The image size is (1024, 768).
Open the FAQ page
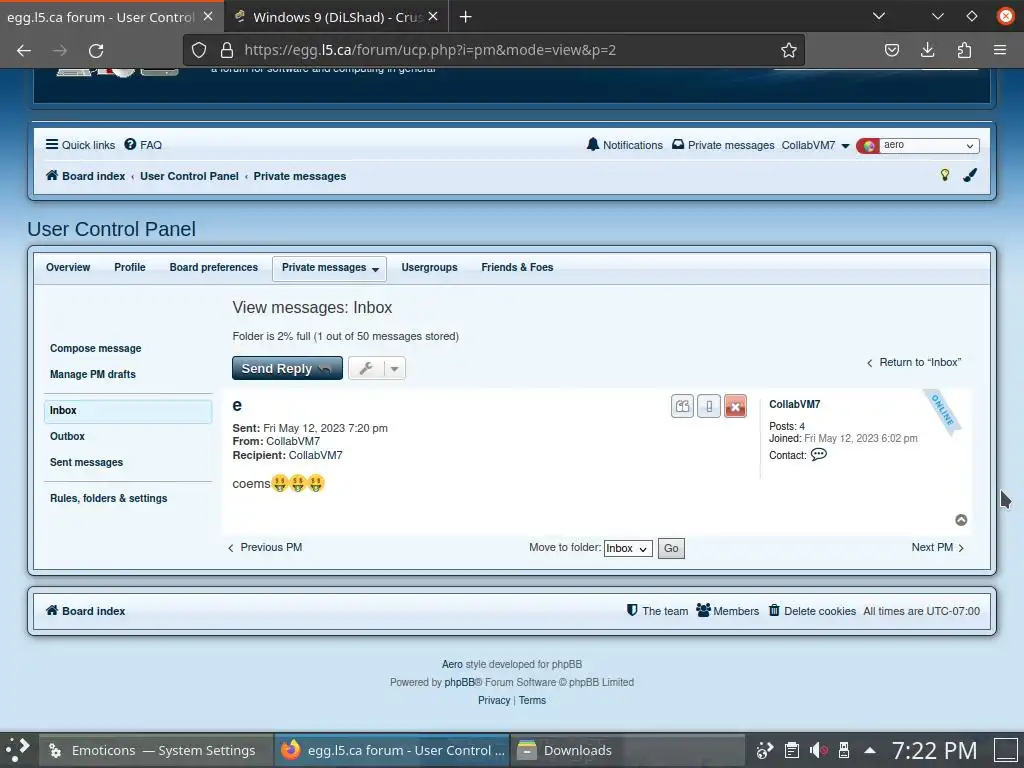point(143,145)
